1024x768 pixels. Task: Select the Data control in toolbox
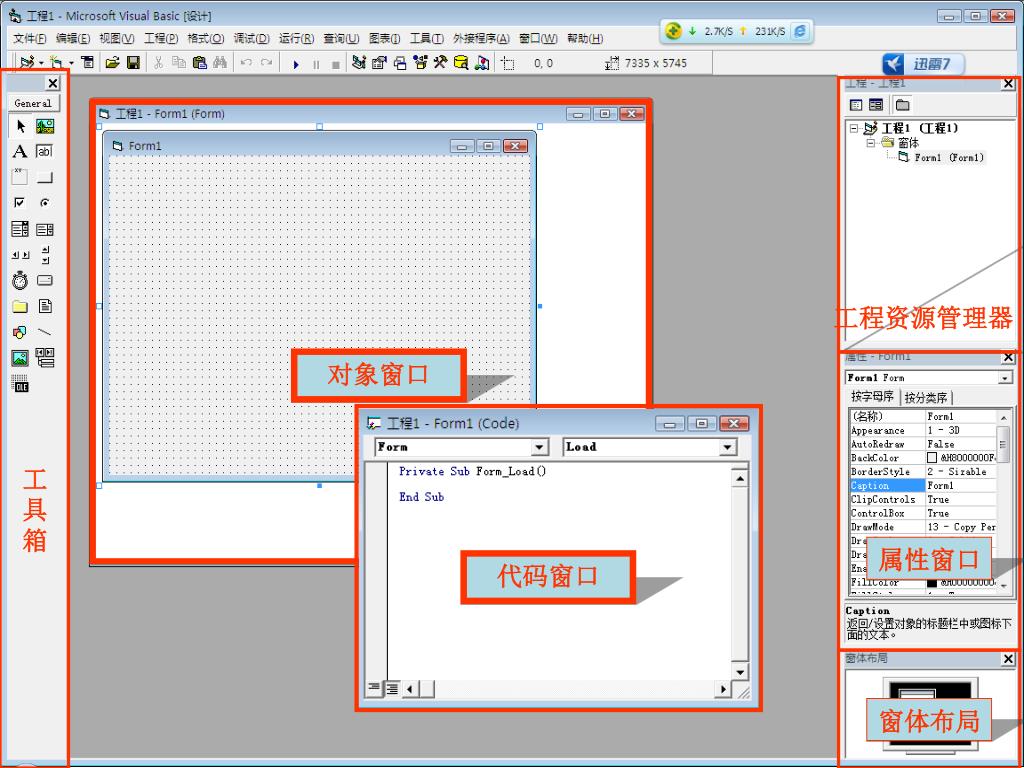pos(44,358)
